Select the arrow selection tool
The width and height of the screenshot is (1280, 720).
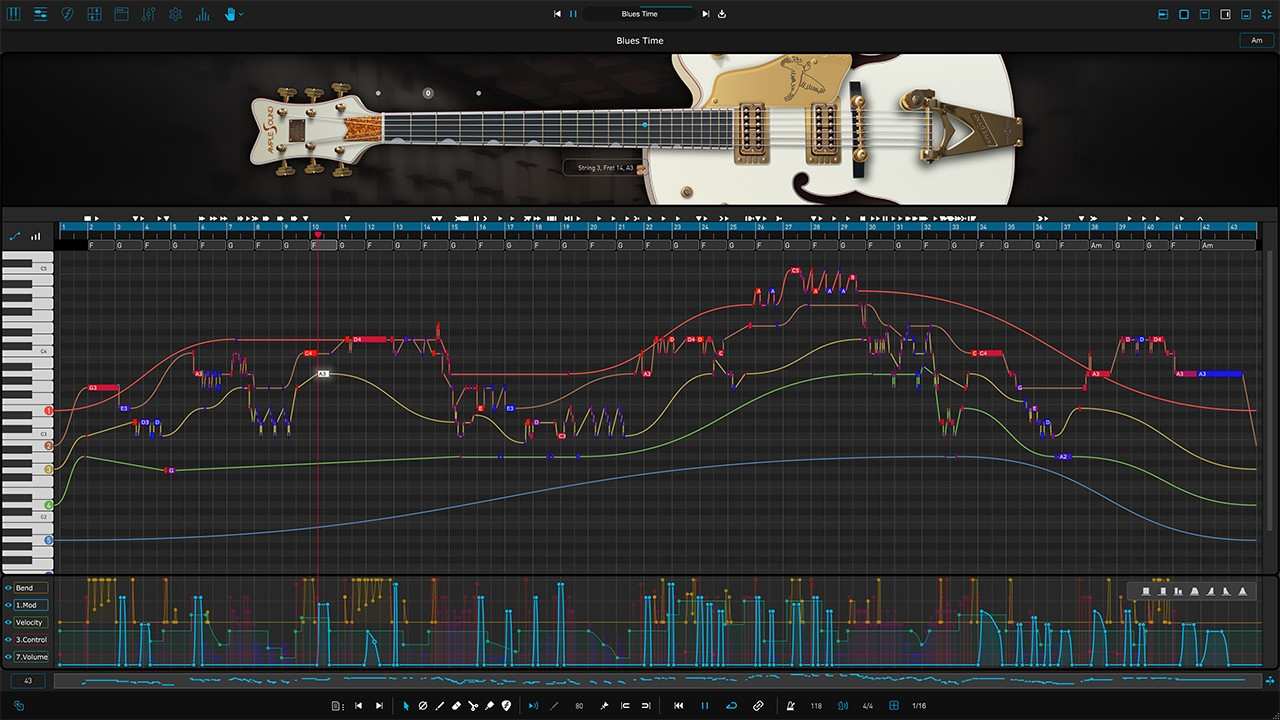click(406, 706)
